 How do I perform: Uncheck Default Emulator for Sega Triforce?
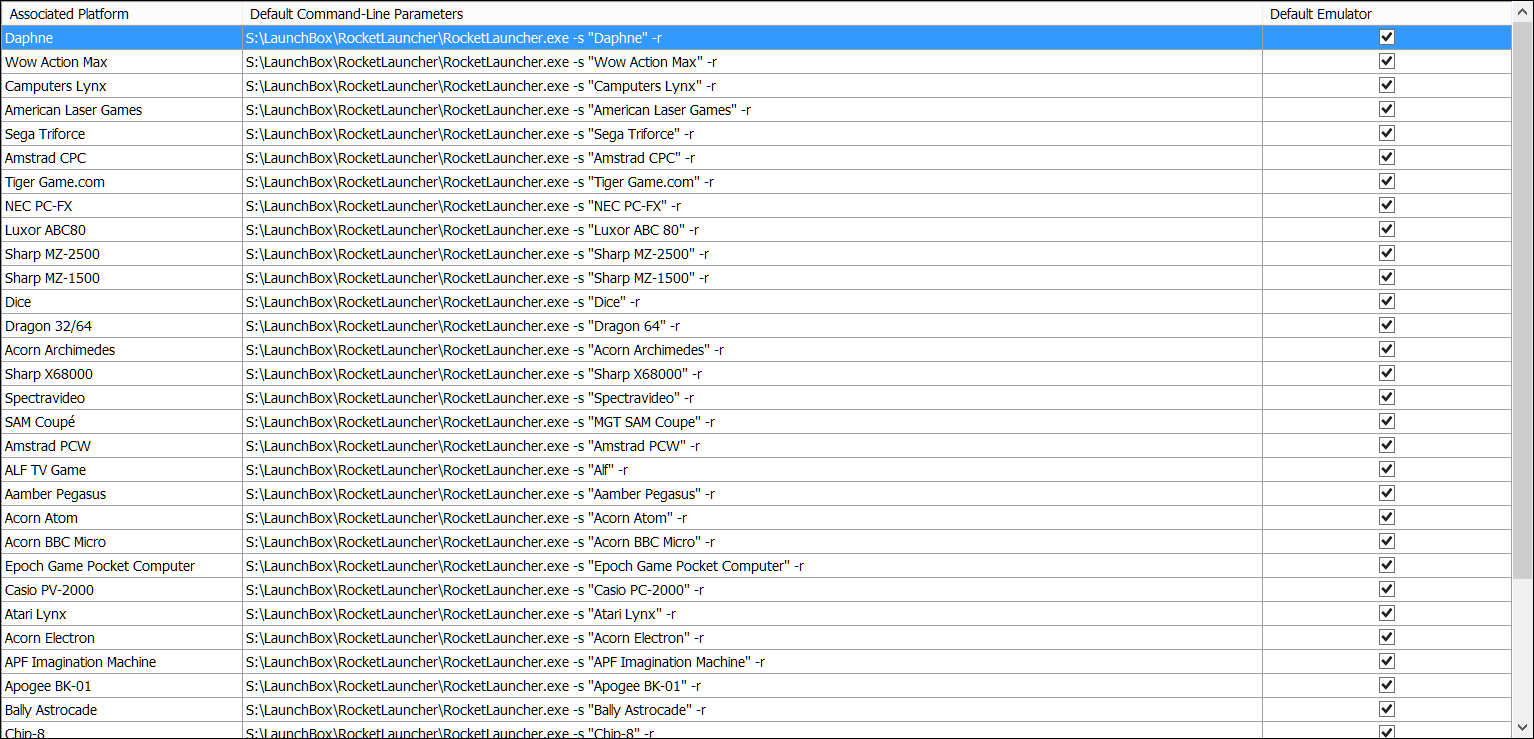pos(1387,133)
